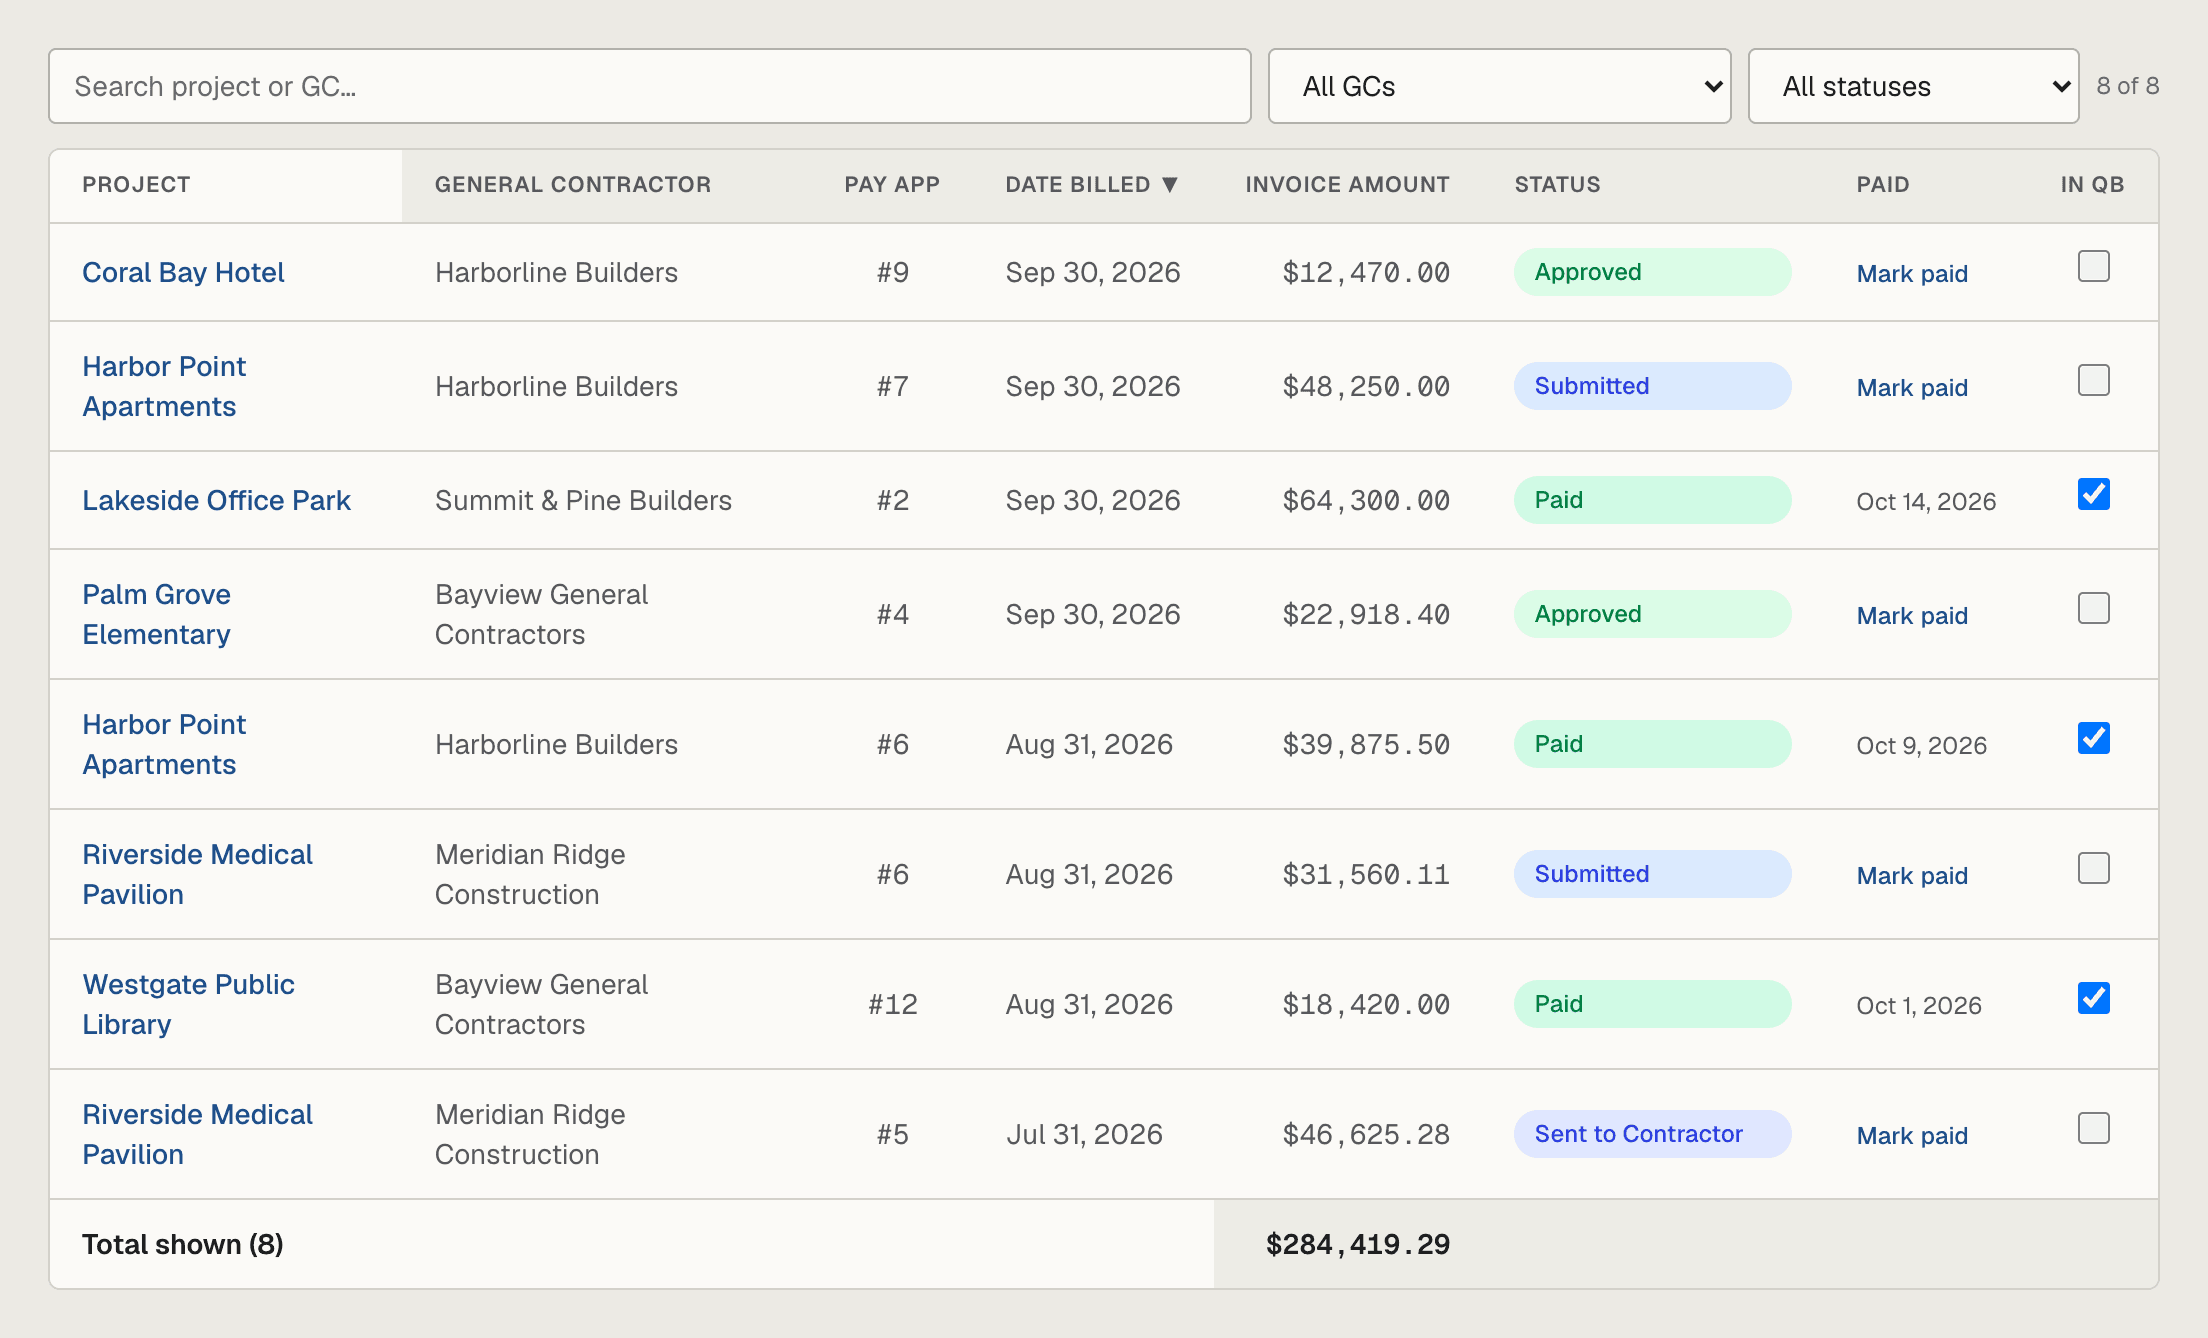Image resolution: width=2208 pixels, height=1338 pixels.
Task: Click the Paid status for Lakeside Office Park
Action: tap(1652, 500)
